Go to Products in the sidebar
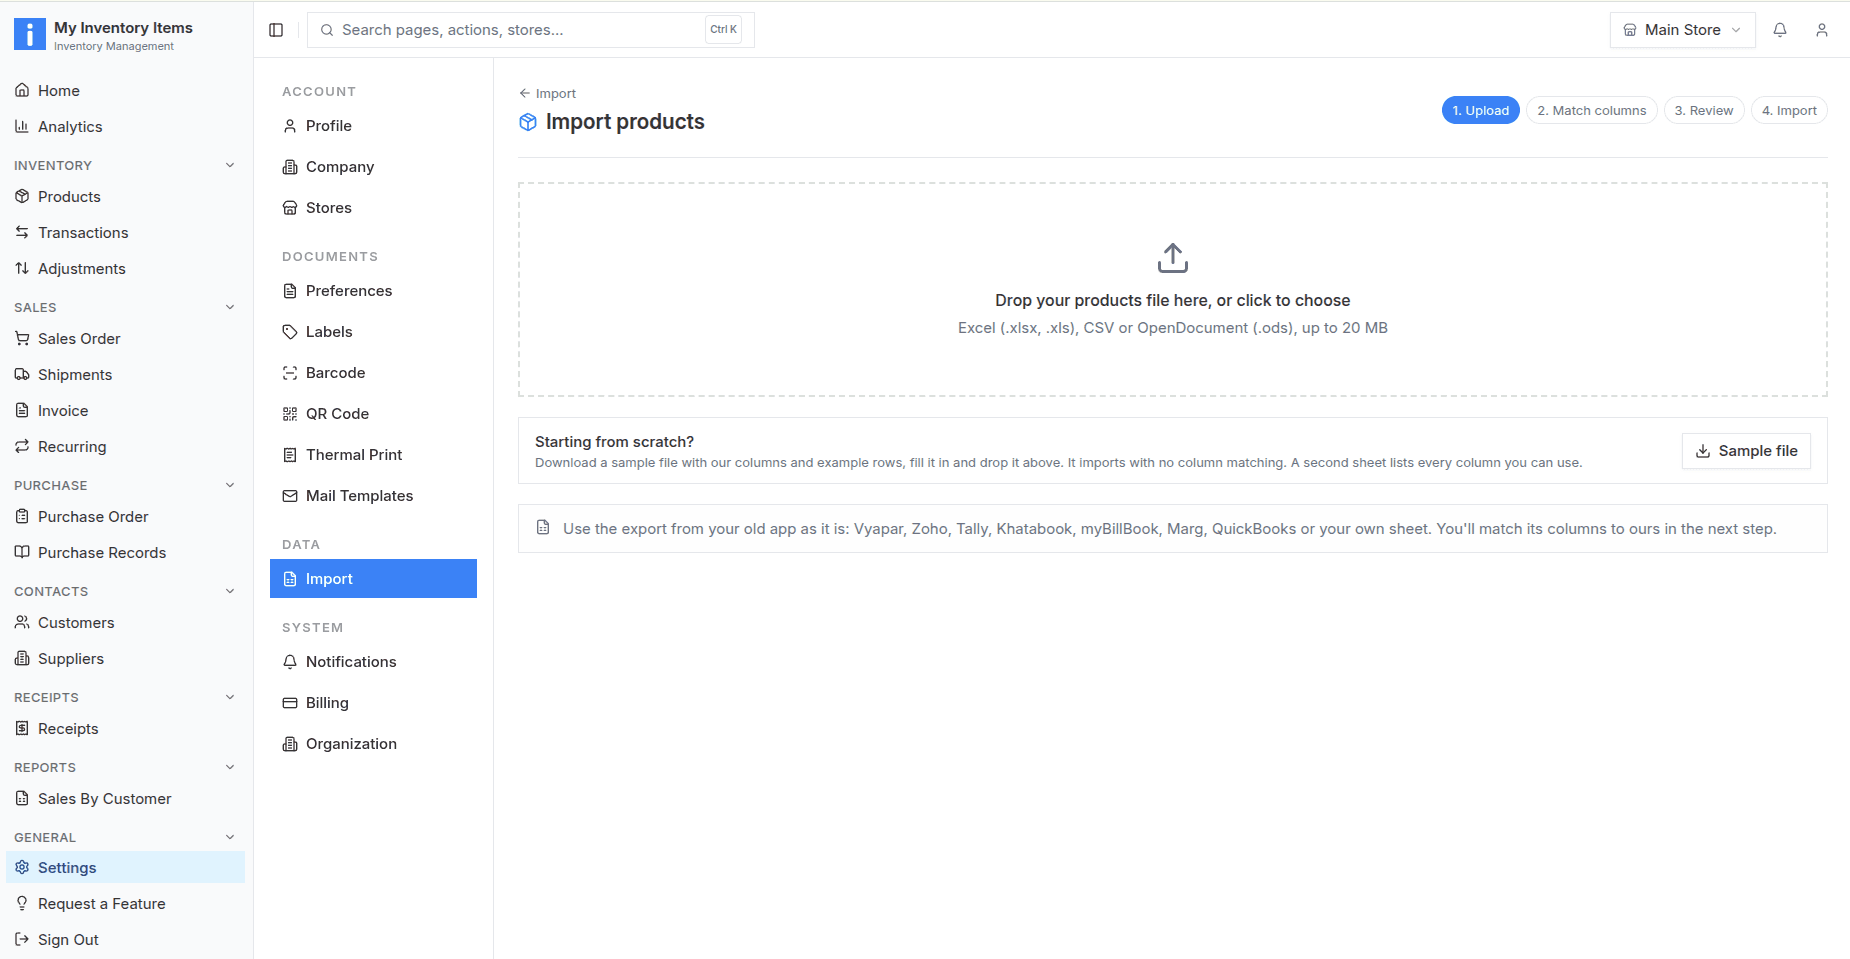The image size is (1850, 959). pyautogui.click(x=125, y=197)
